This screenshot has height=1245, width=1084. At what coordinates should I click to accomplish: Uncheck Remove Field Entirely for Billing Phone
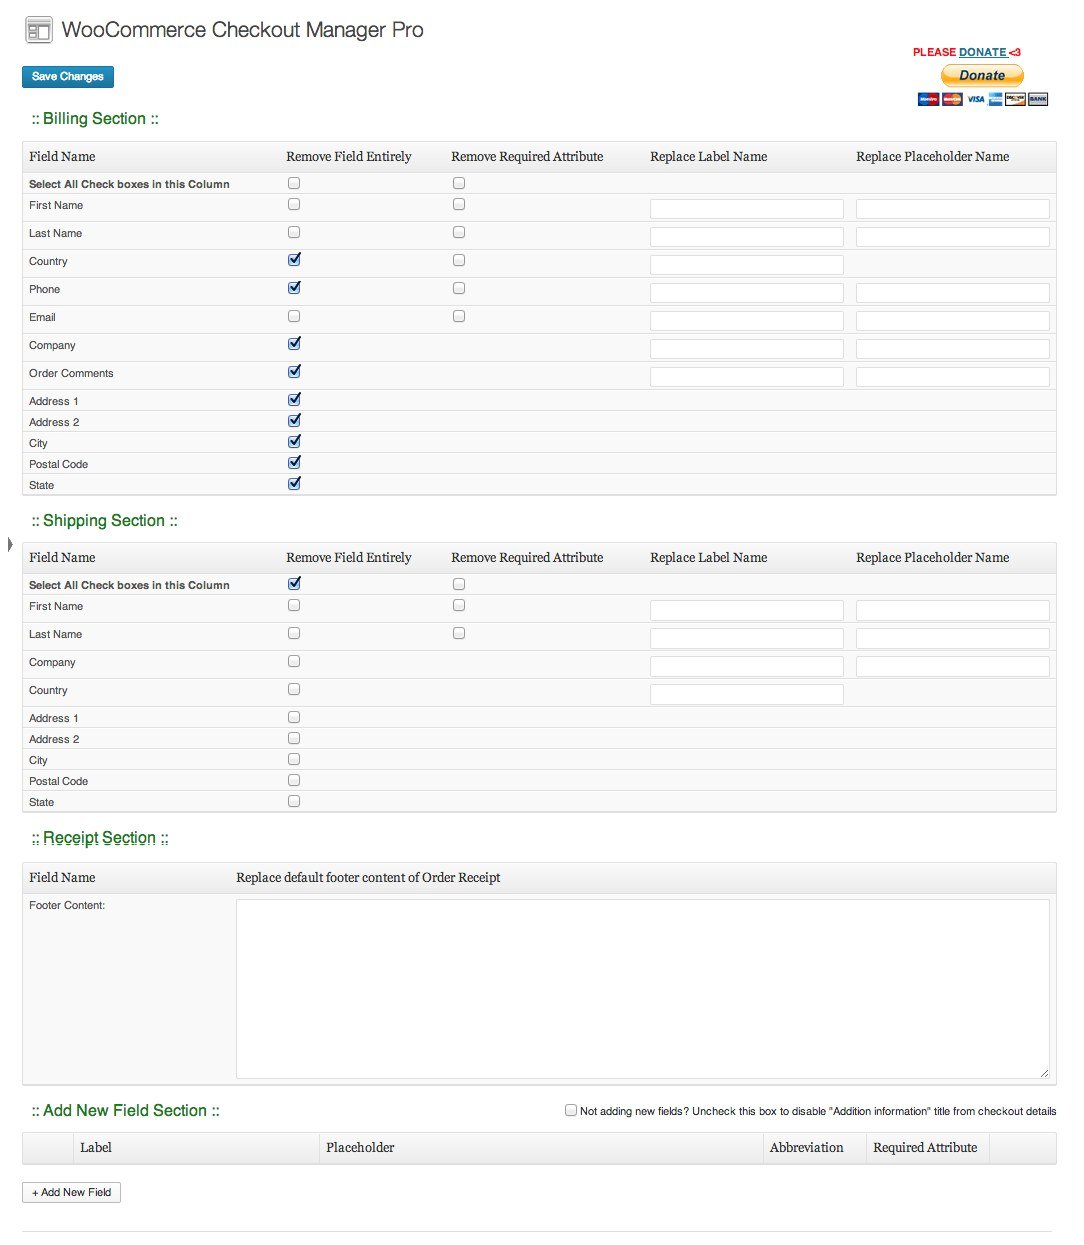[x=294, y=288]
